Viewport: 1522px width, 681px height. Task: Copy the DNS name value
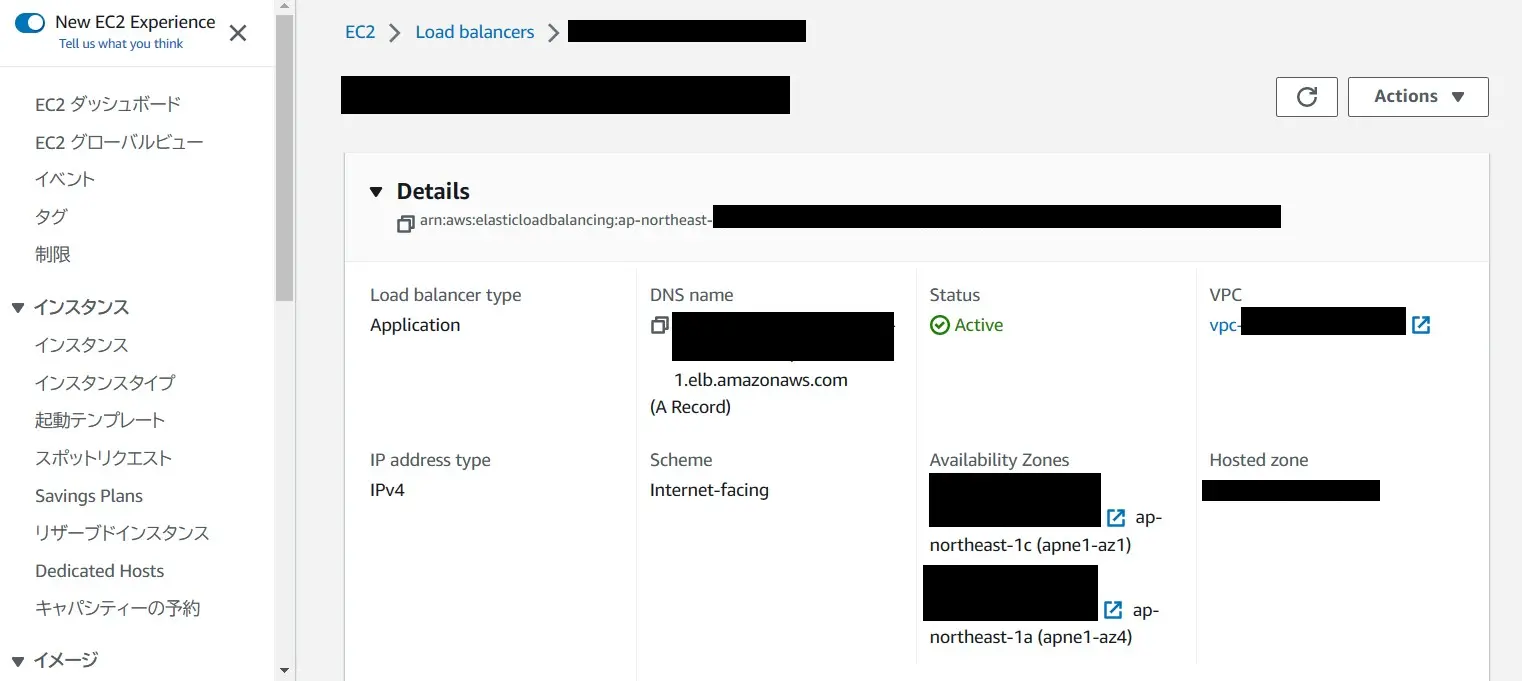tap(659, 325)
